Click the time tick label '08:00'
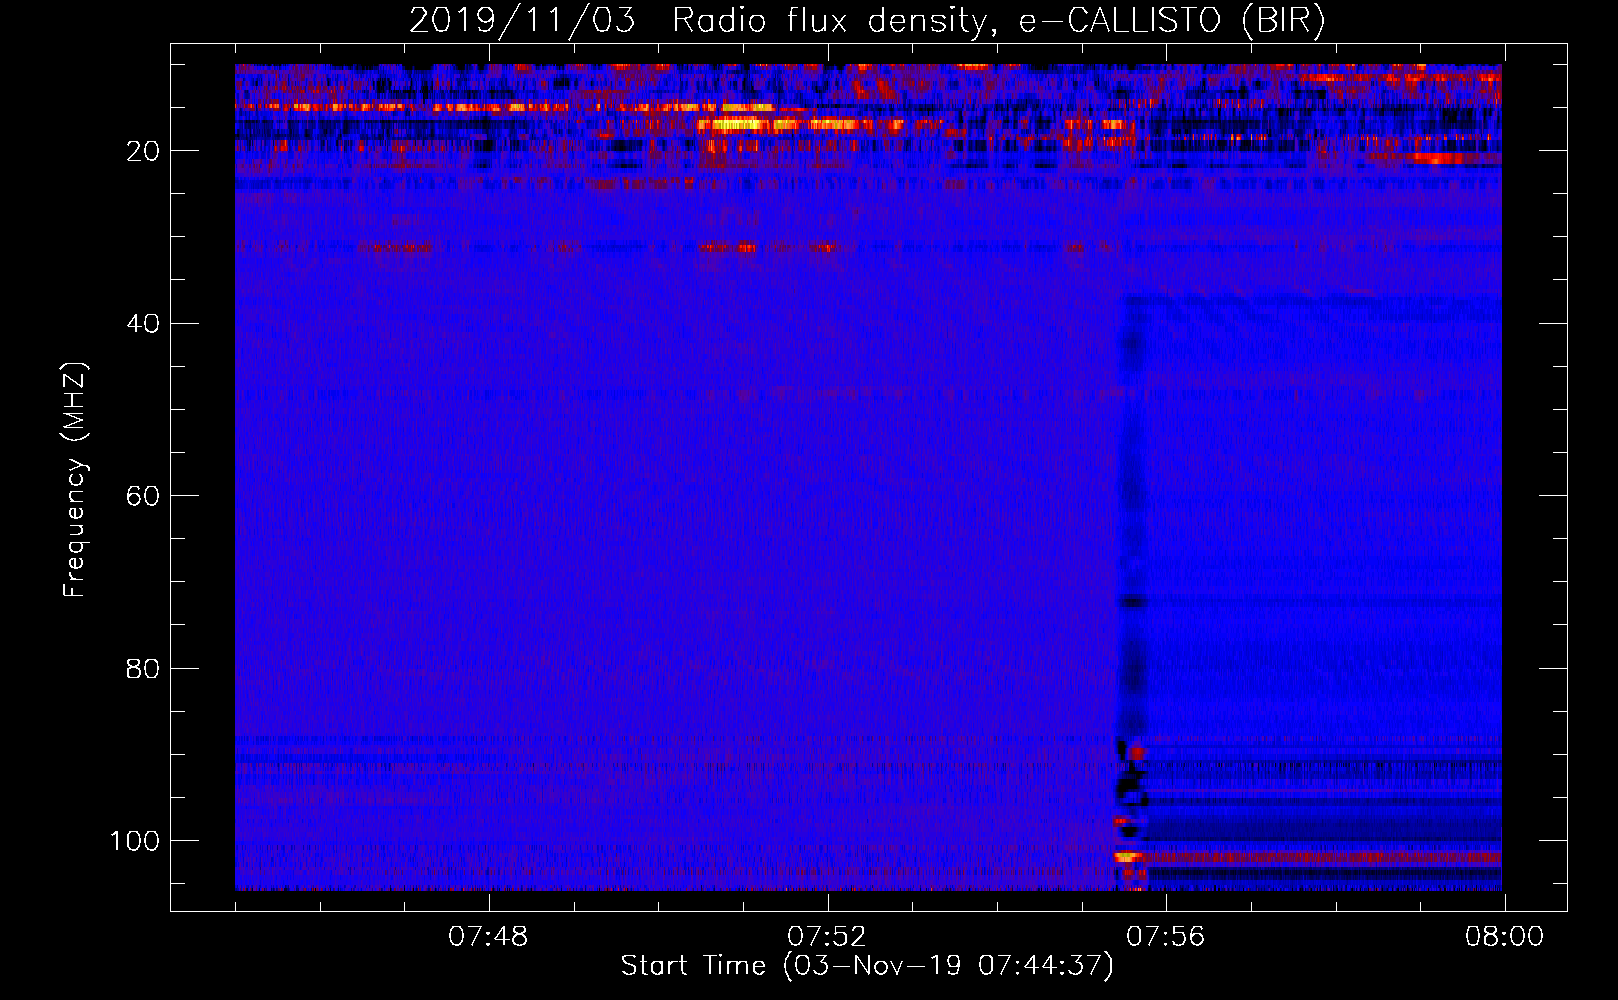This screenshot has width=1618, height=1000. click(1505, 937)
